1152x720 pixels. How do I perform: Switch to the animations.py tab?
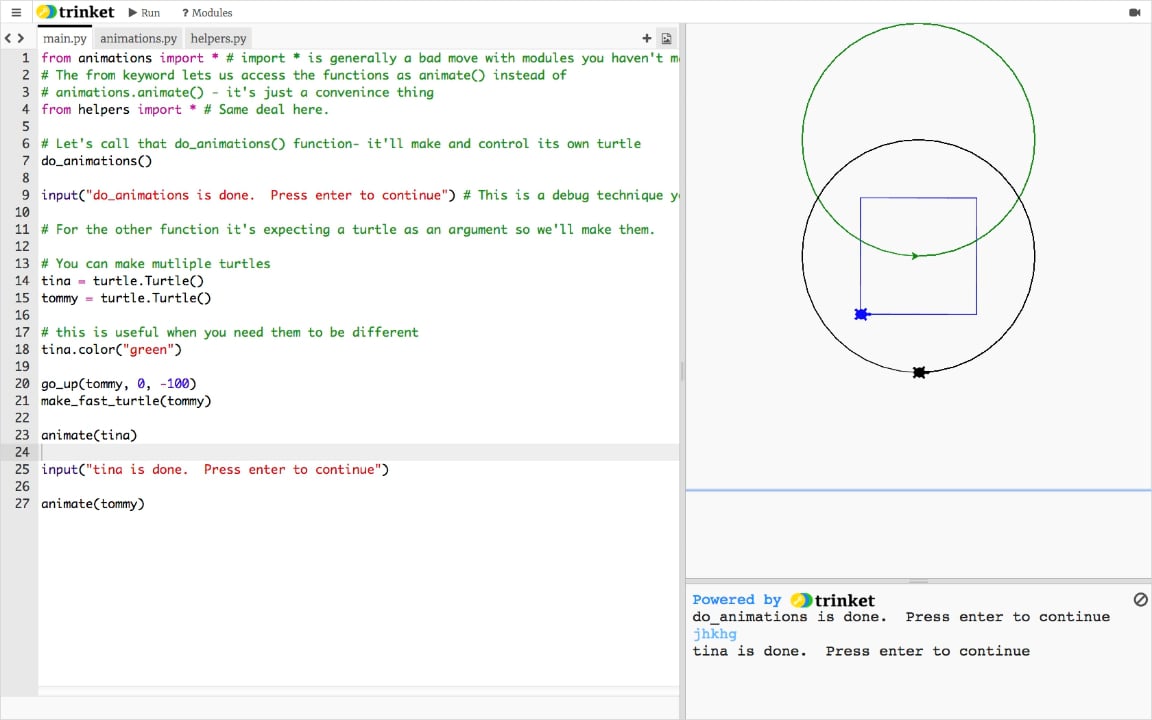coord(138,39)
